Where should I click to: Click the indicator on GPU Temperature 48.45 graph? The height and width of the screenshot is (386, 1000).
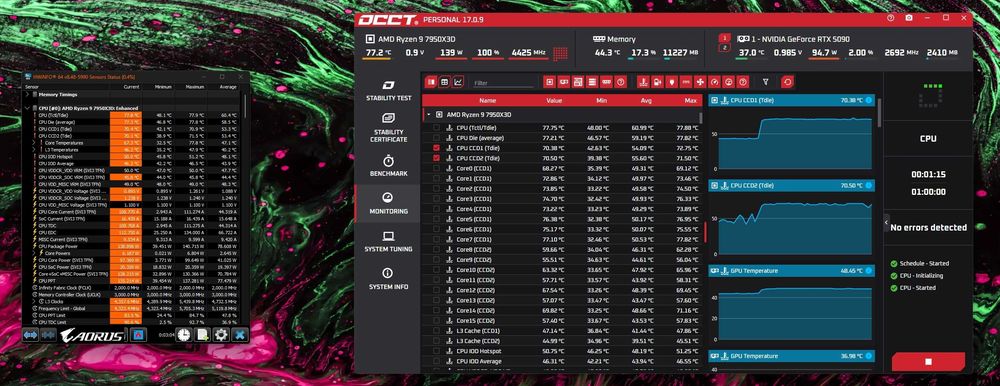coord(868,271)
